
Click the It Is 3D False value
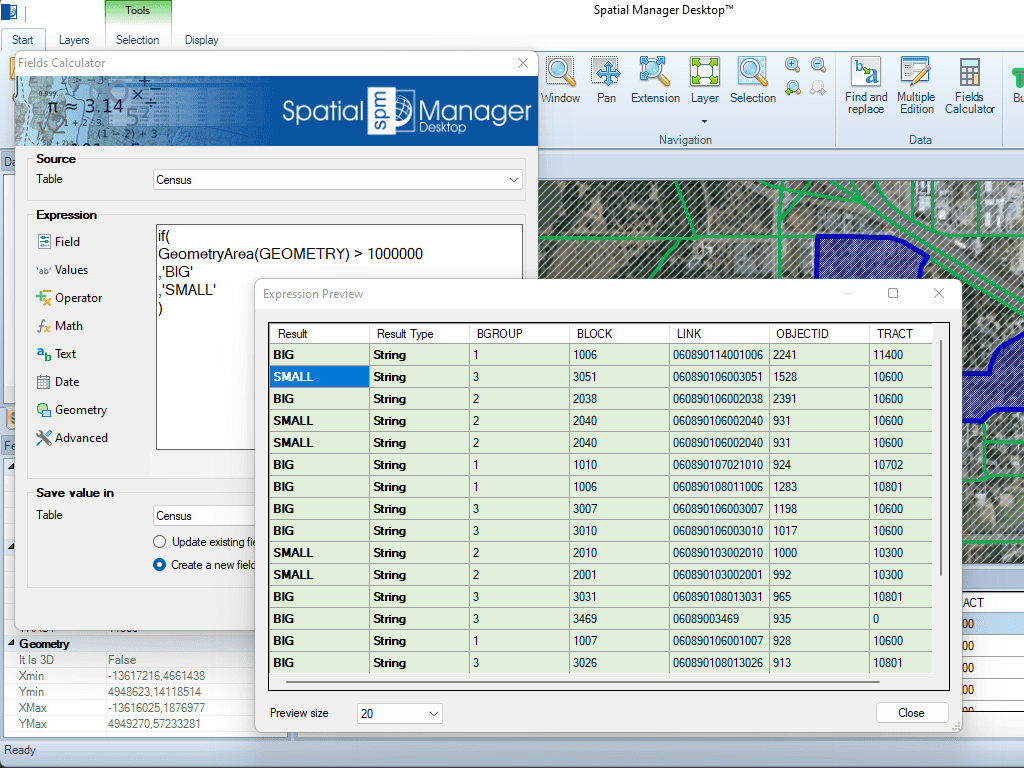point(122,660)
